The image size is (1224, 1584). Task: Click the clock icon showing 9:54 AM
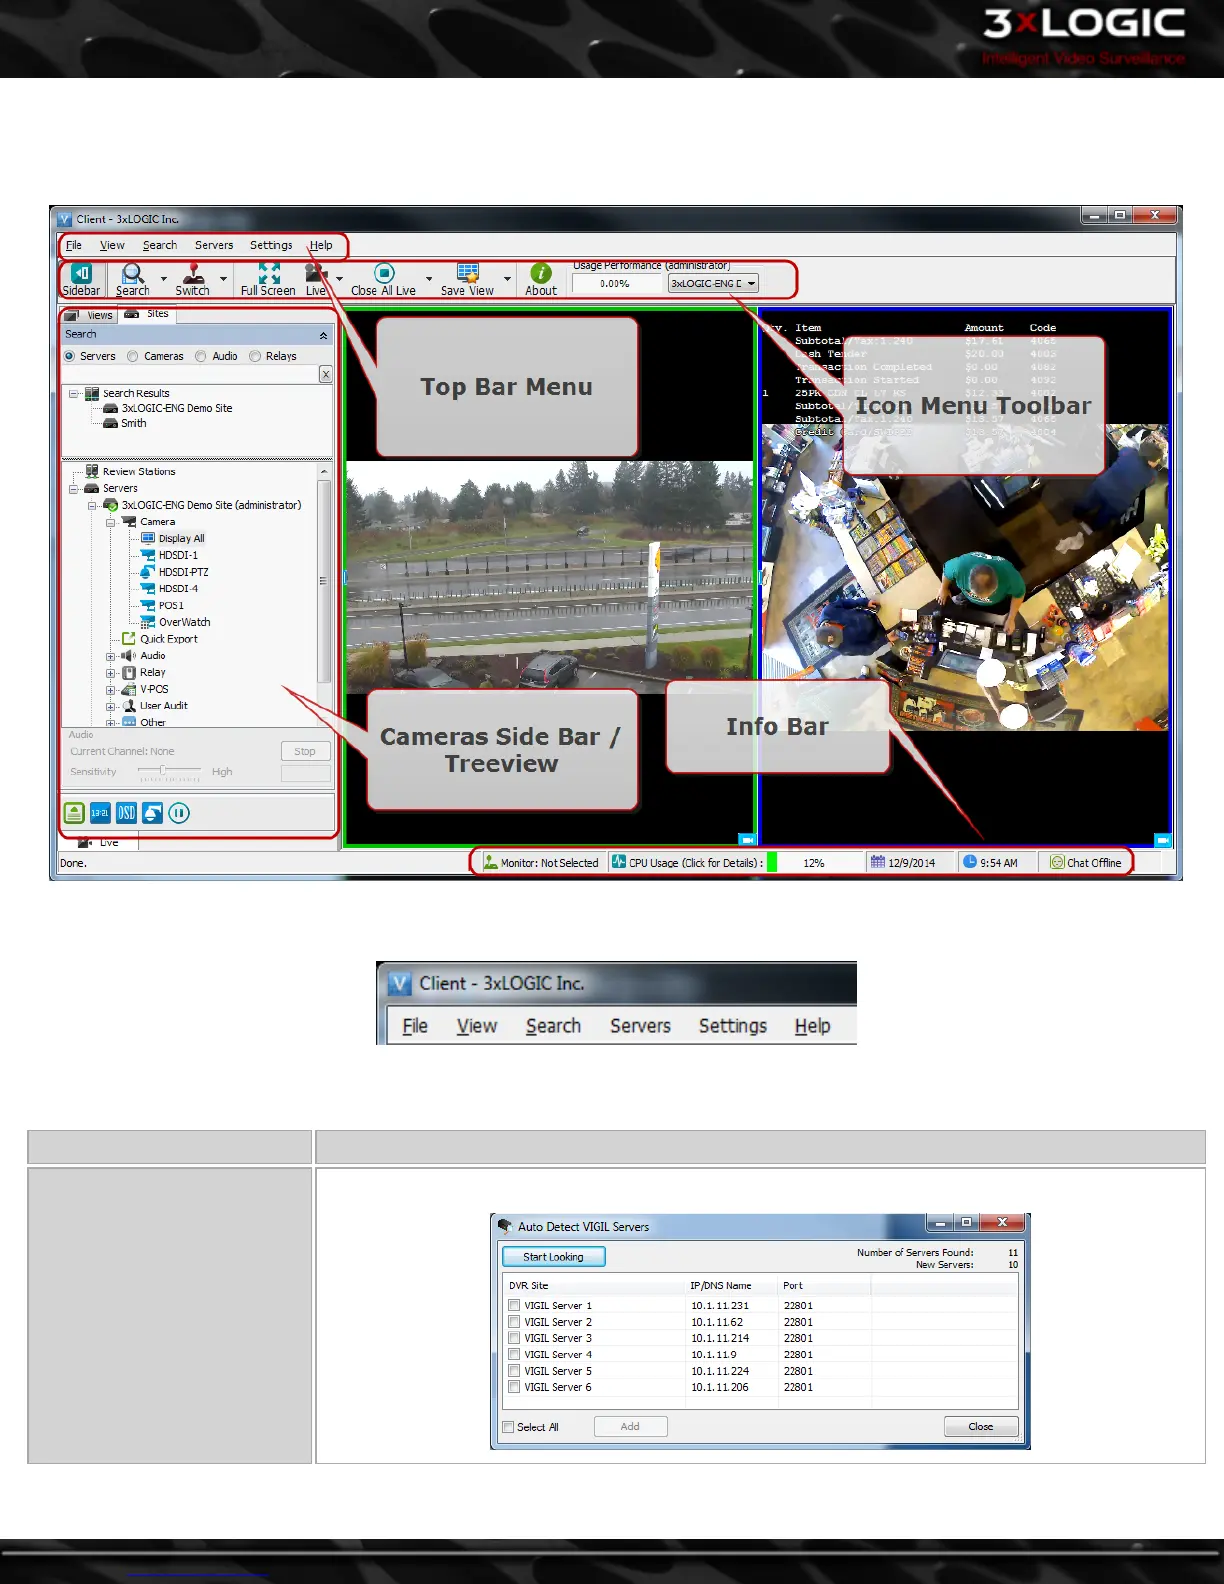(x=969, y=862)
